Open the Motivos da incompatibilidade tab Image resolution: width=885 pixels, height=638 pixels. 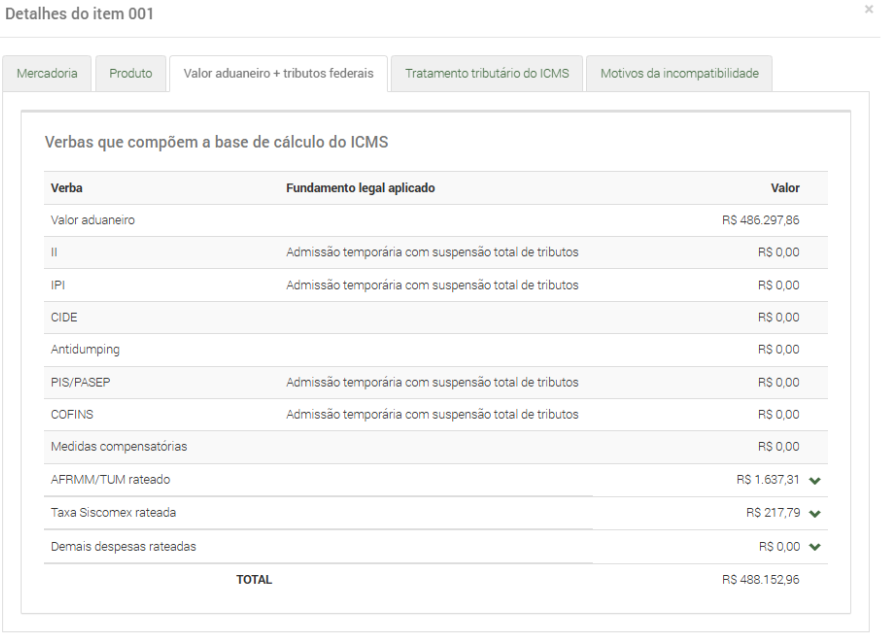click(679, 74)
